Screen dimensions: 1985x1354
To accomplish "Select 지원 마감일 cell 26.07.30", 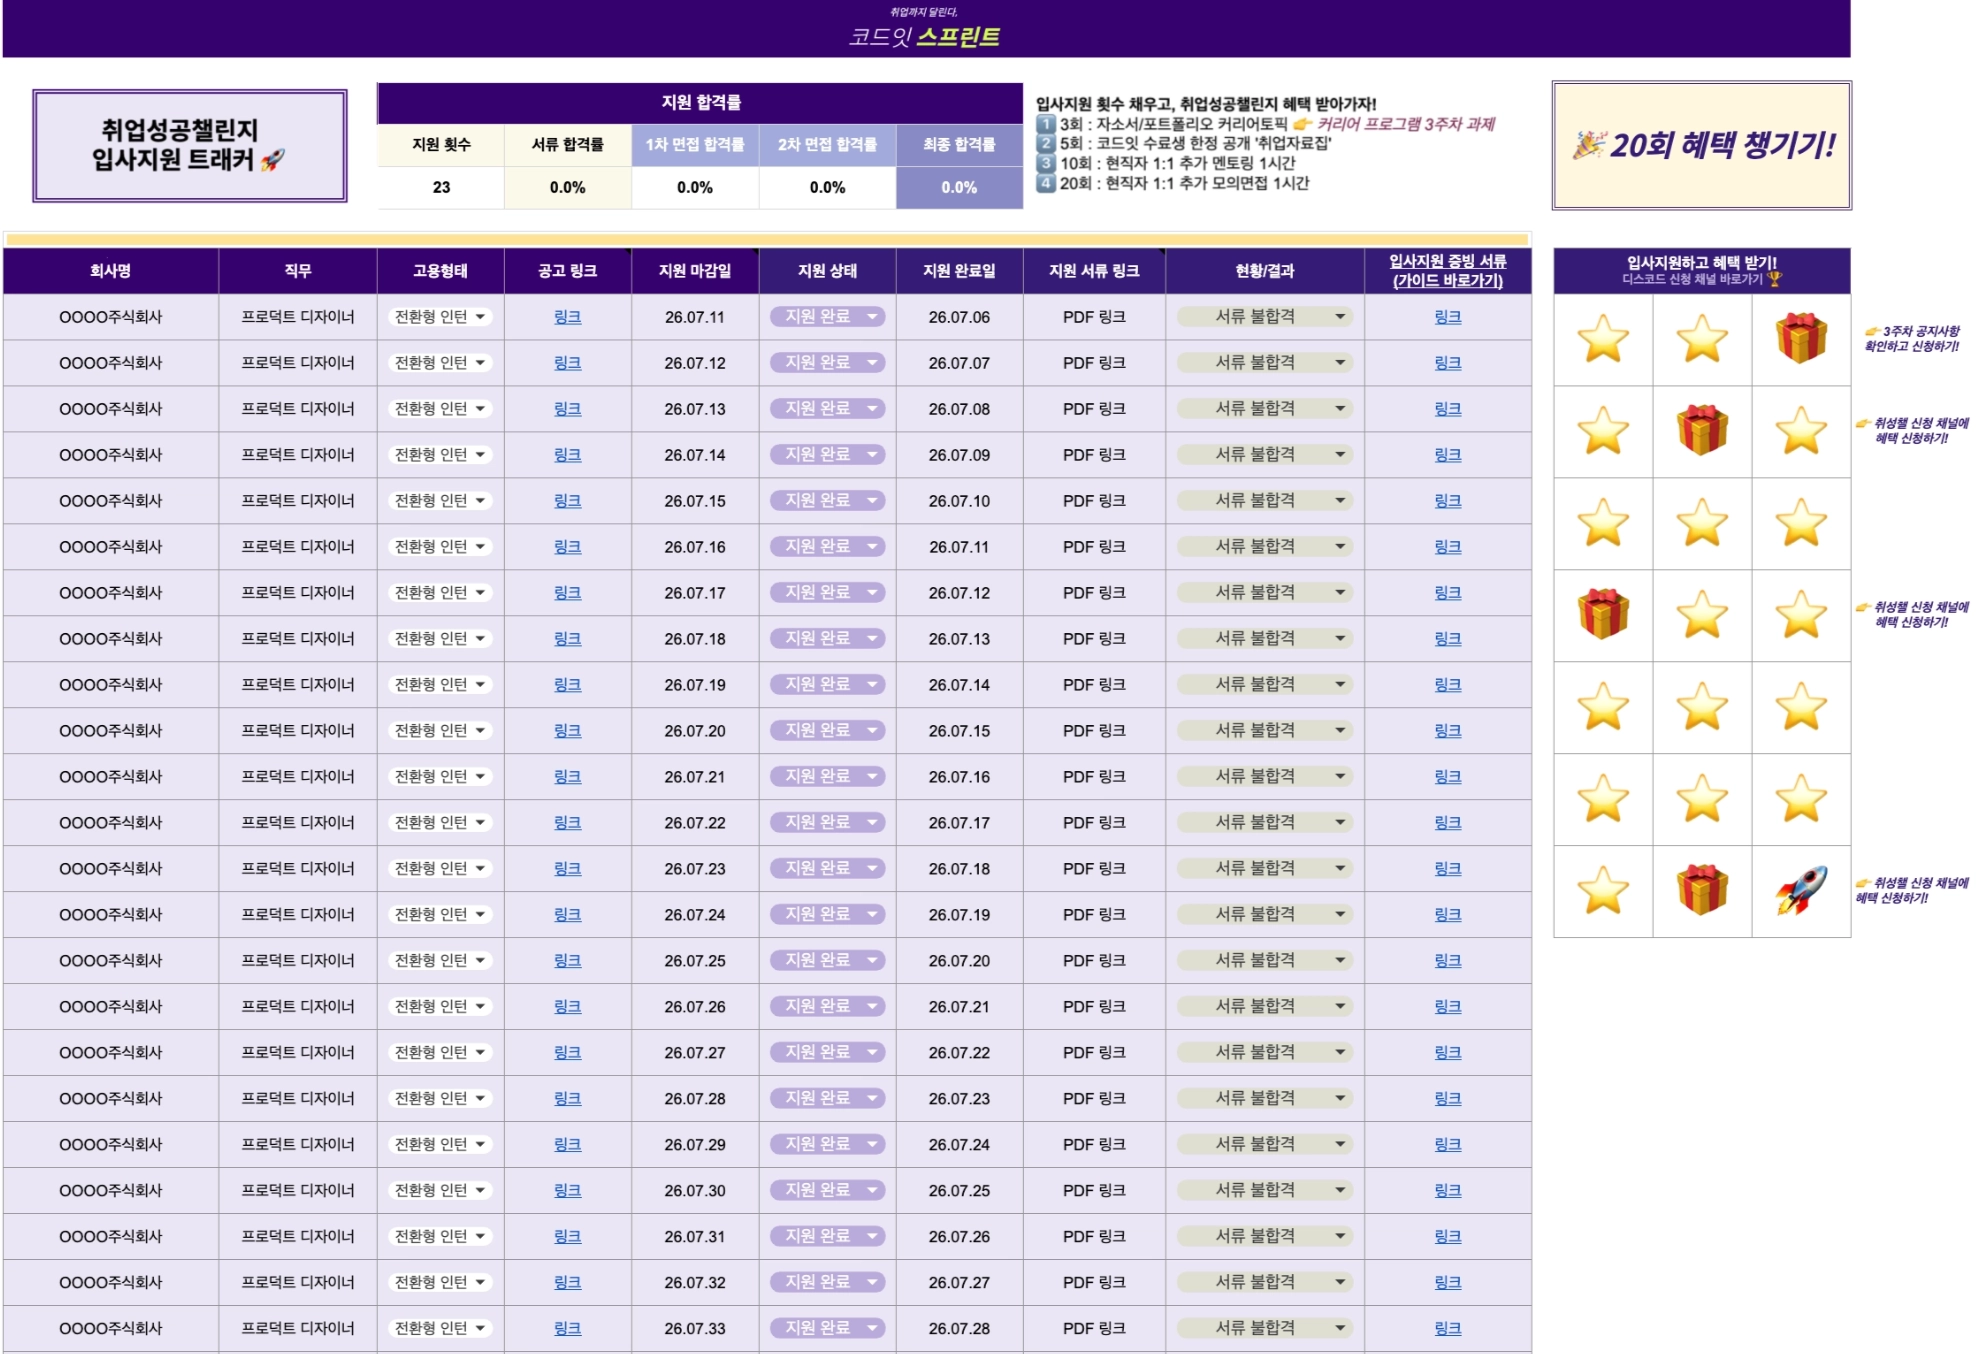I will click(695, 1190).
